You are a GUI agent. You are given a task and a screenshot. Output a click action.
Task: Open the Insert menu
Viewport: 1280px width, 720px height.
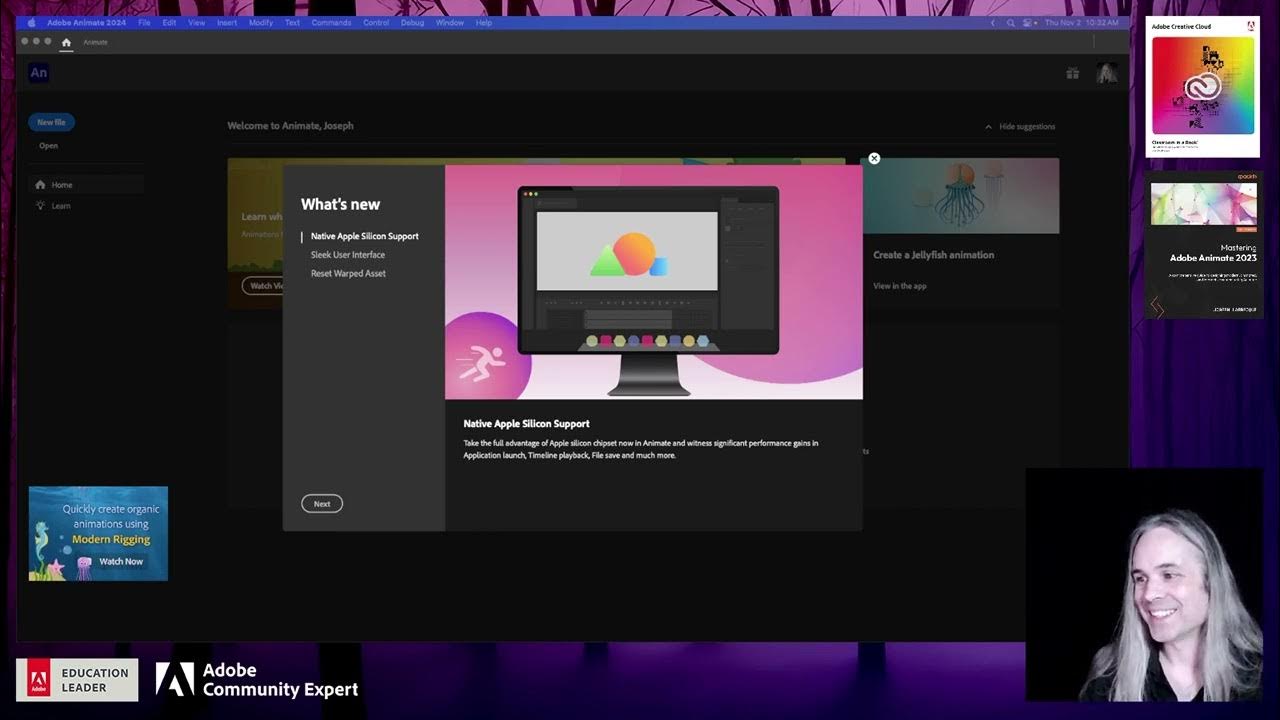click(227, 22)
